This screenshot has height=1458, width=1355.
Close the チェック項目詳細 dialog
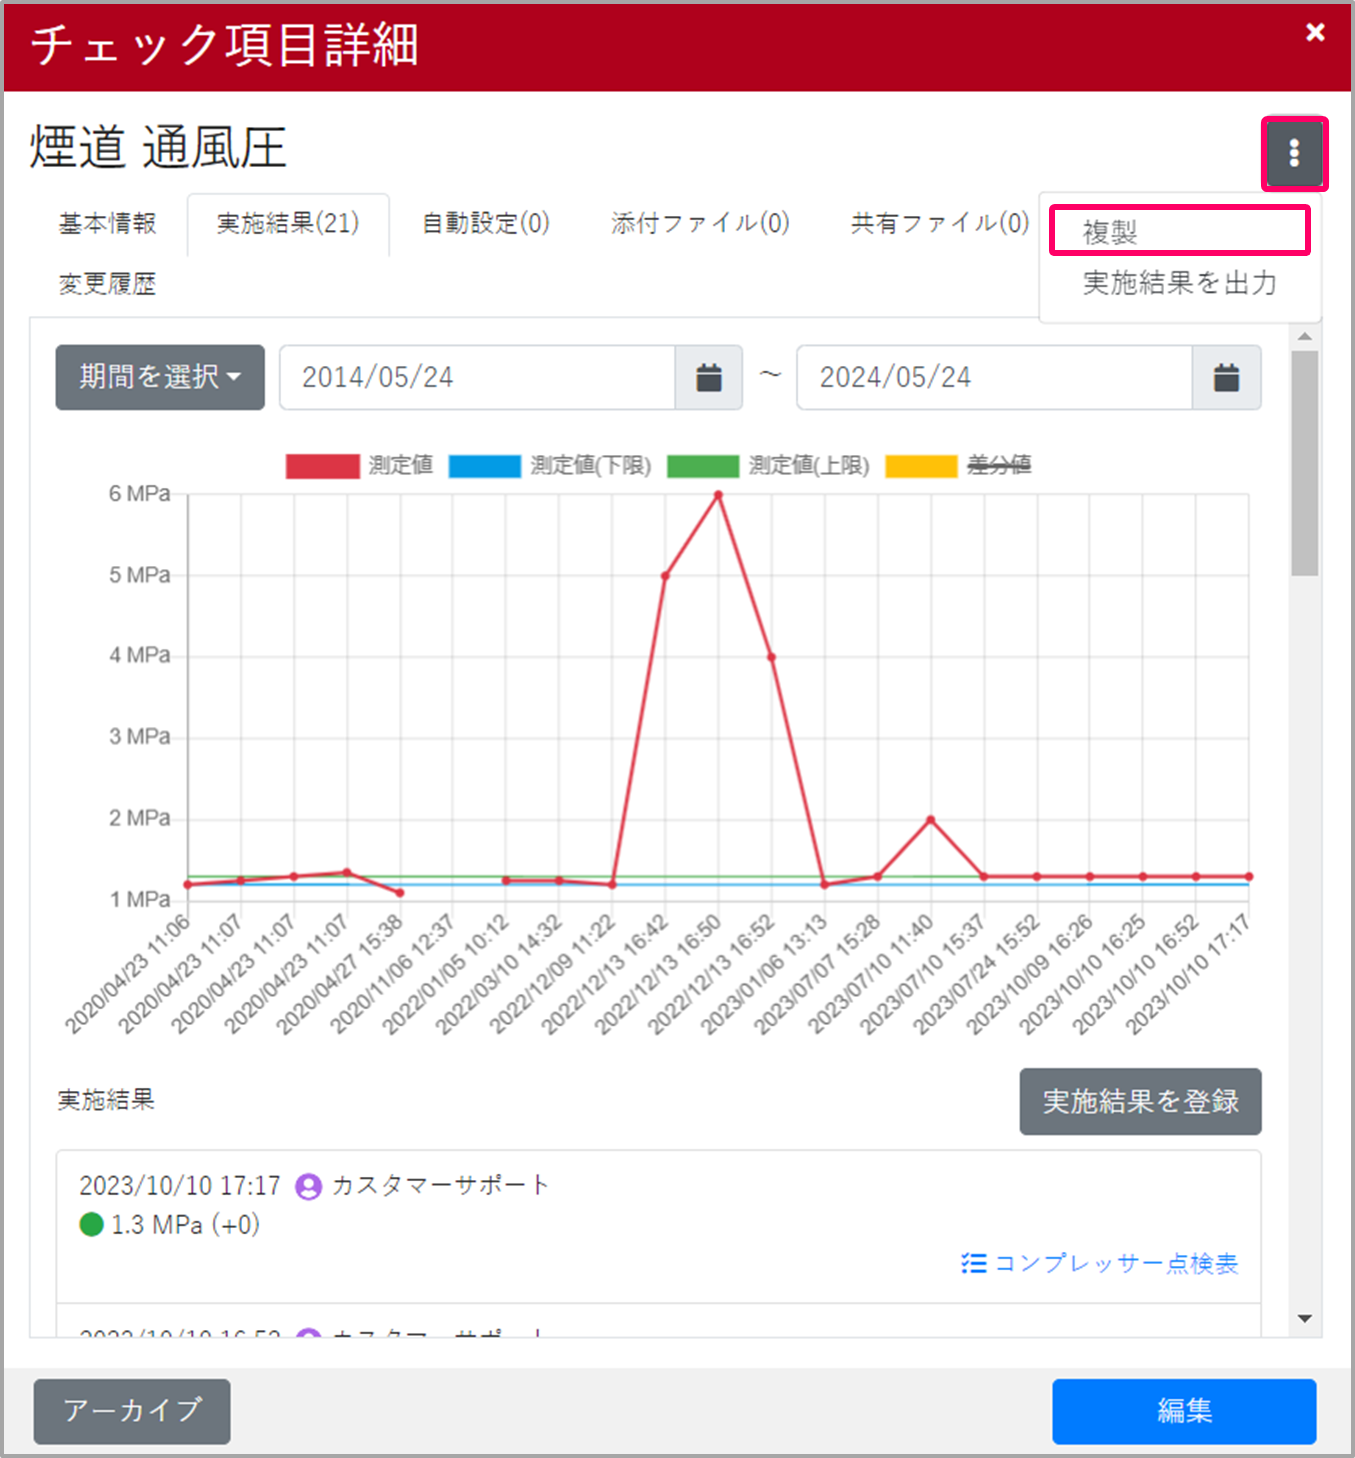pyautogui.click(x=1315, y=33)
